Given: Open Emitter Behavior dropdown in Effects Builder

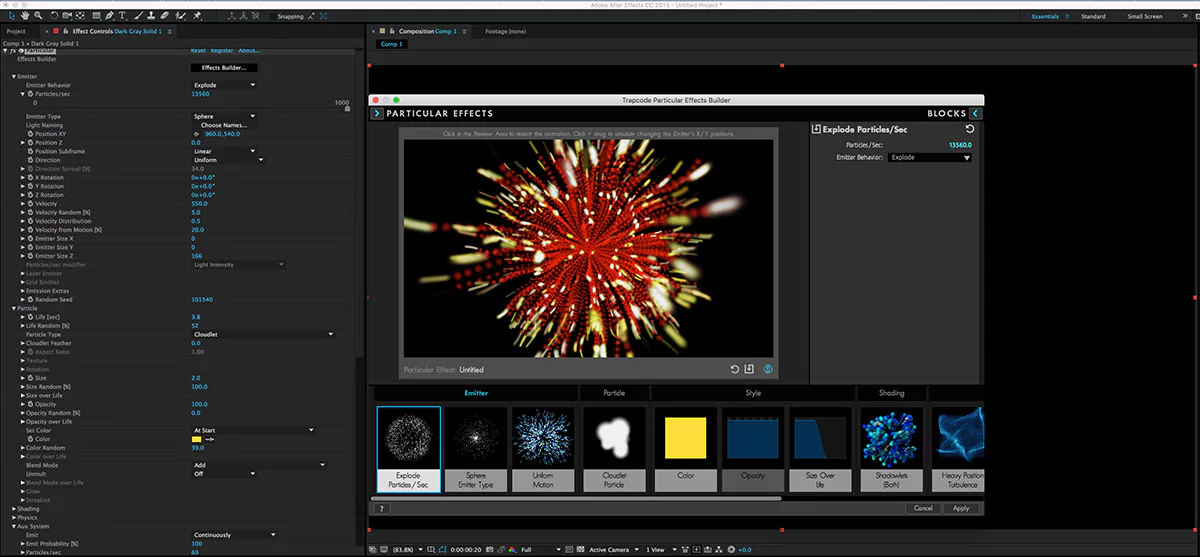Looking at the screenshot, I should [930, 157].
